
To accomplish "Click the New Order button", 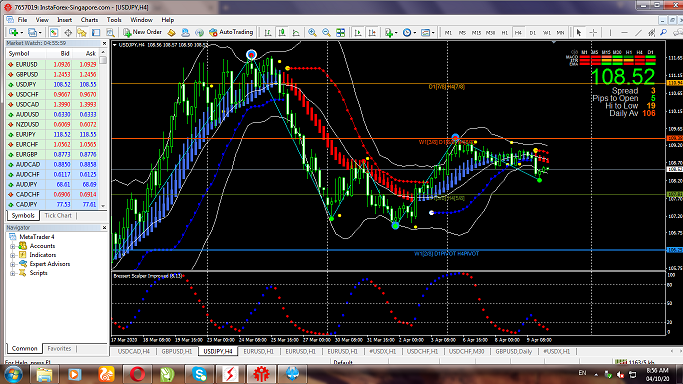I will click(143, 32).
